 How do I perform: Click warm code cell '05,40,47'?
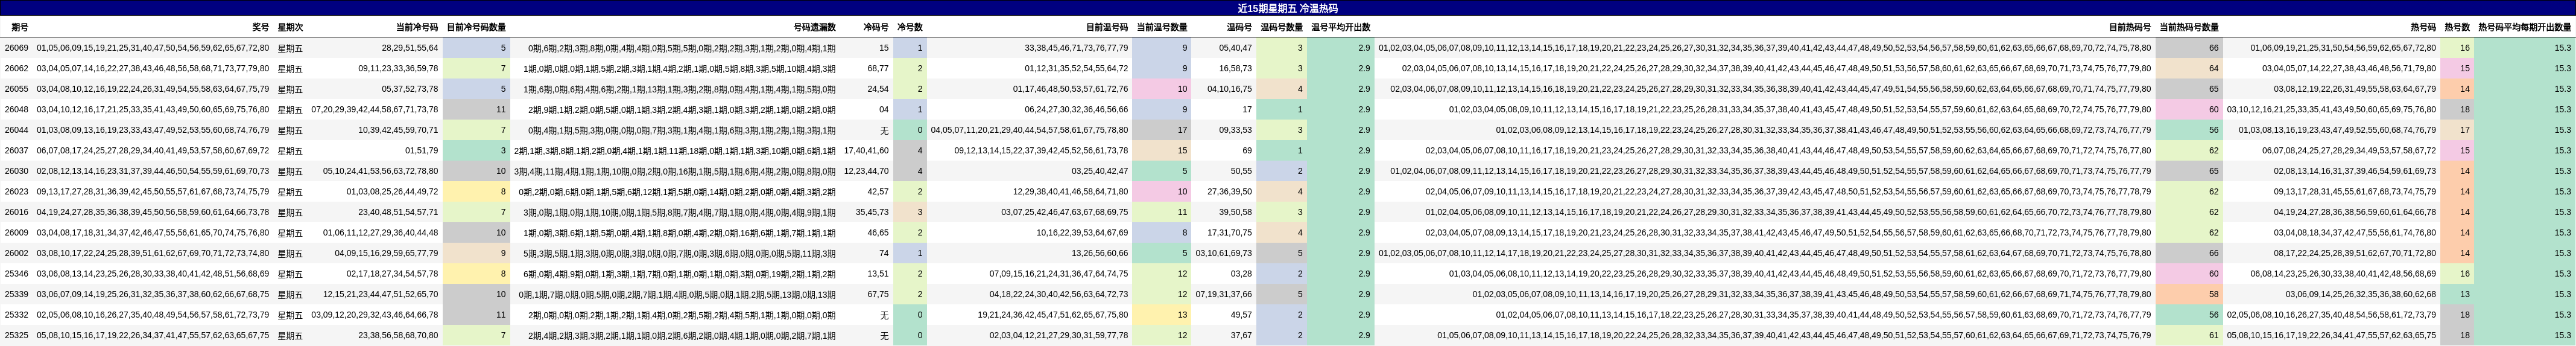(x=1235, y=48)
